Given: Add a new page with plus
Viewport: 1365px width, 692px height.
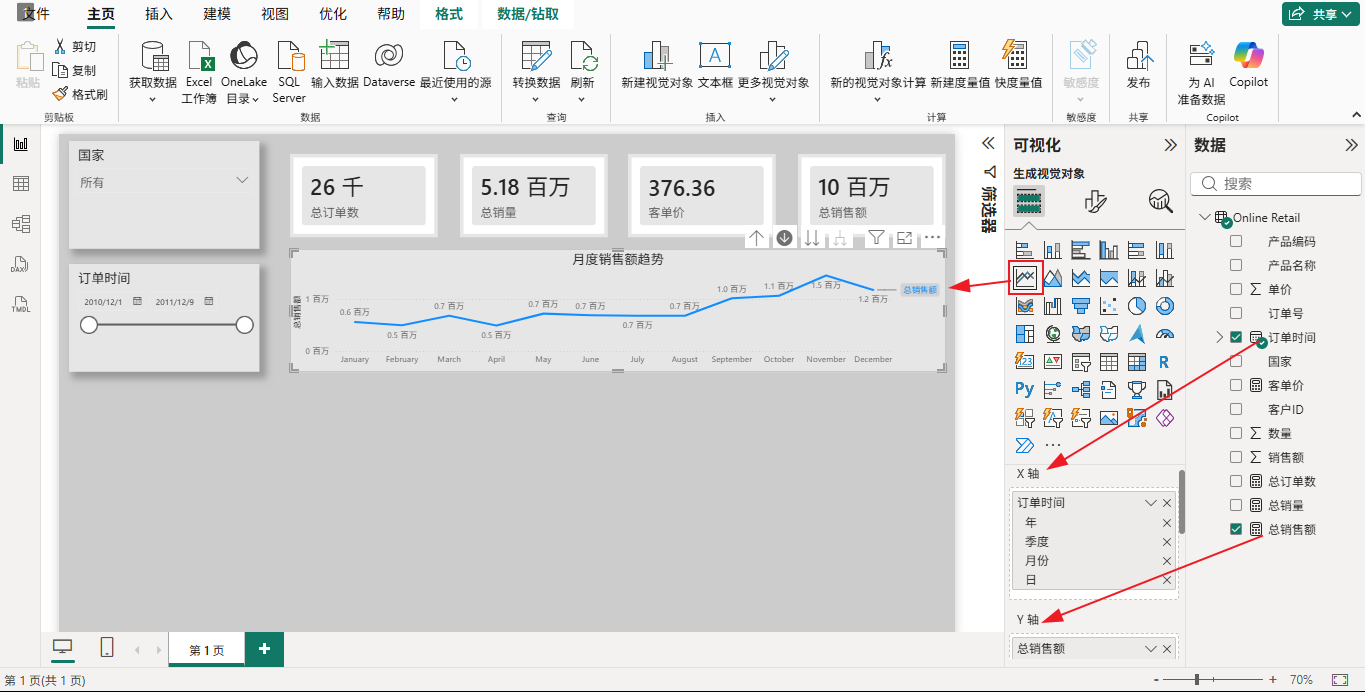Looking at the screenshot, I should click(x=264, y=649).
